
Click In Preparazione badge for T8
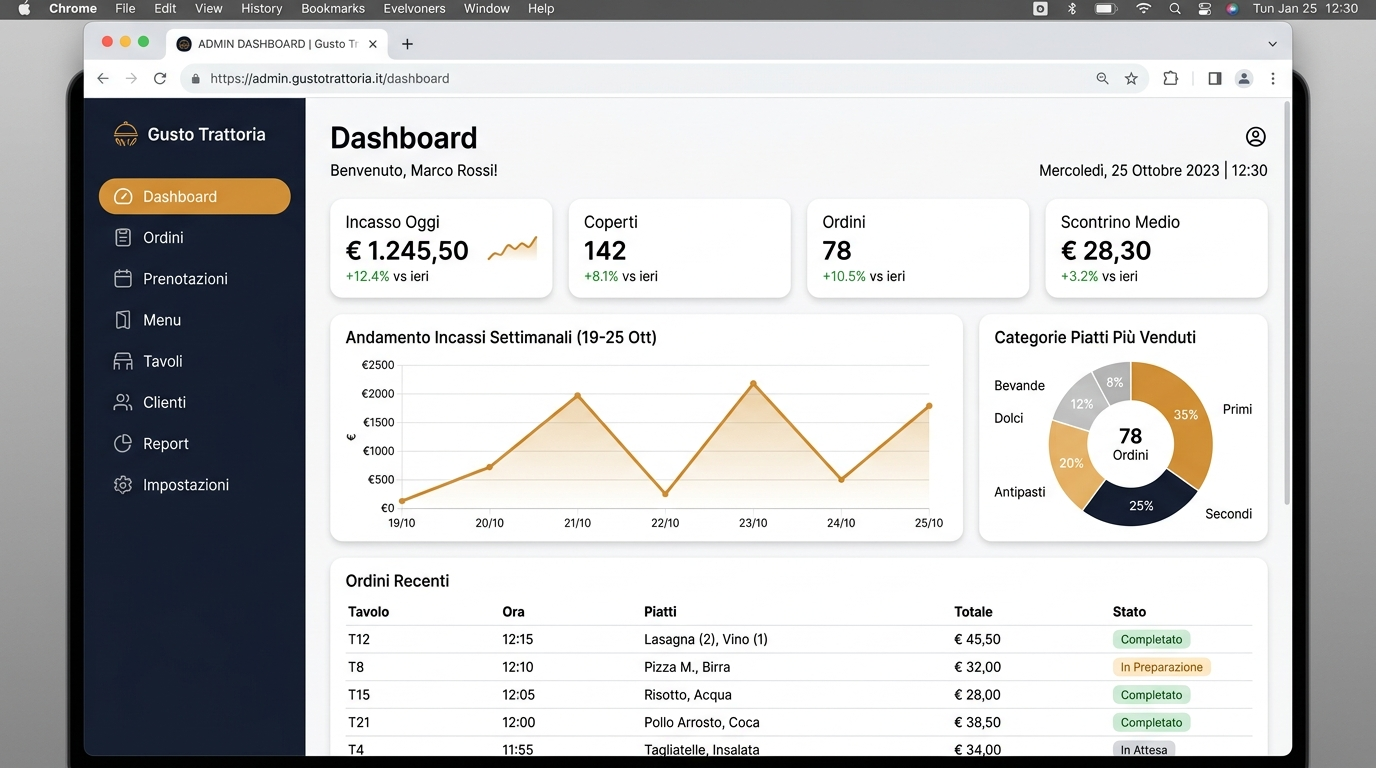point(1161,667)
